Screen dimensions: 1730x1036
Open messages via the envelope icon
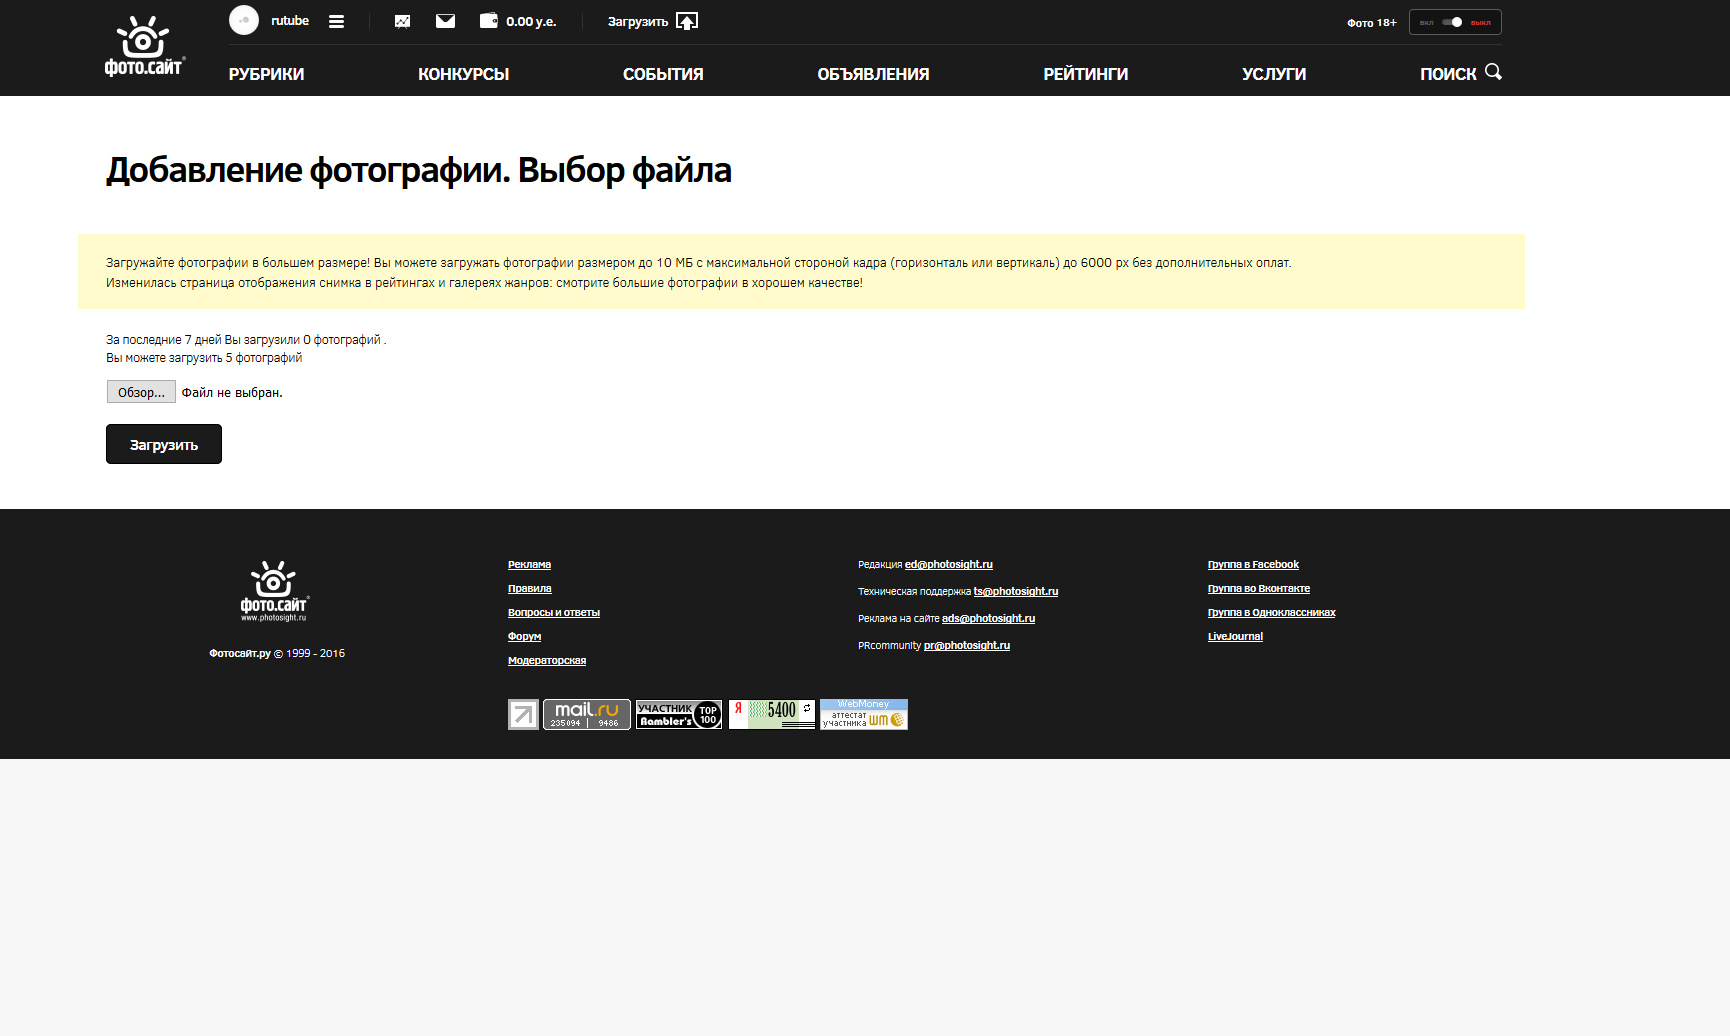[445, 21]
